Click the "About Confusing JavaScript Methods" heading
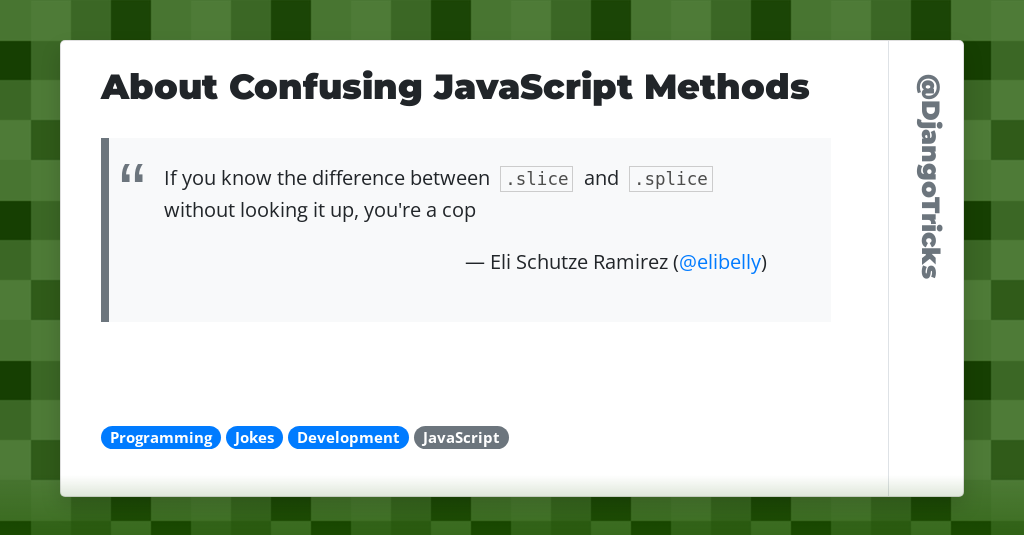The height and width of the screenshot is (535, 1024). (455, 88)
